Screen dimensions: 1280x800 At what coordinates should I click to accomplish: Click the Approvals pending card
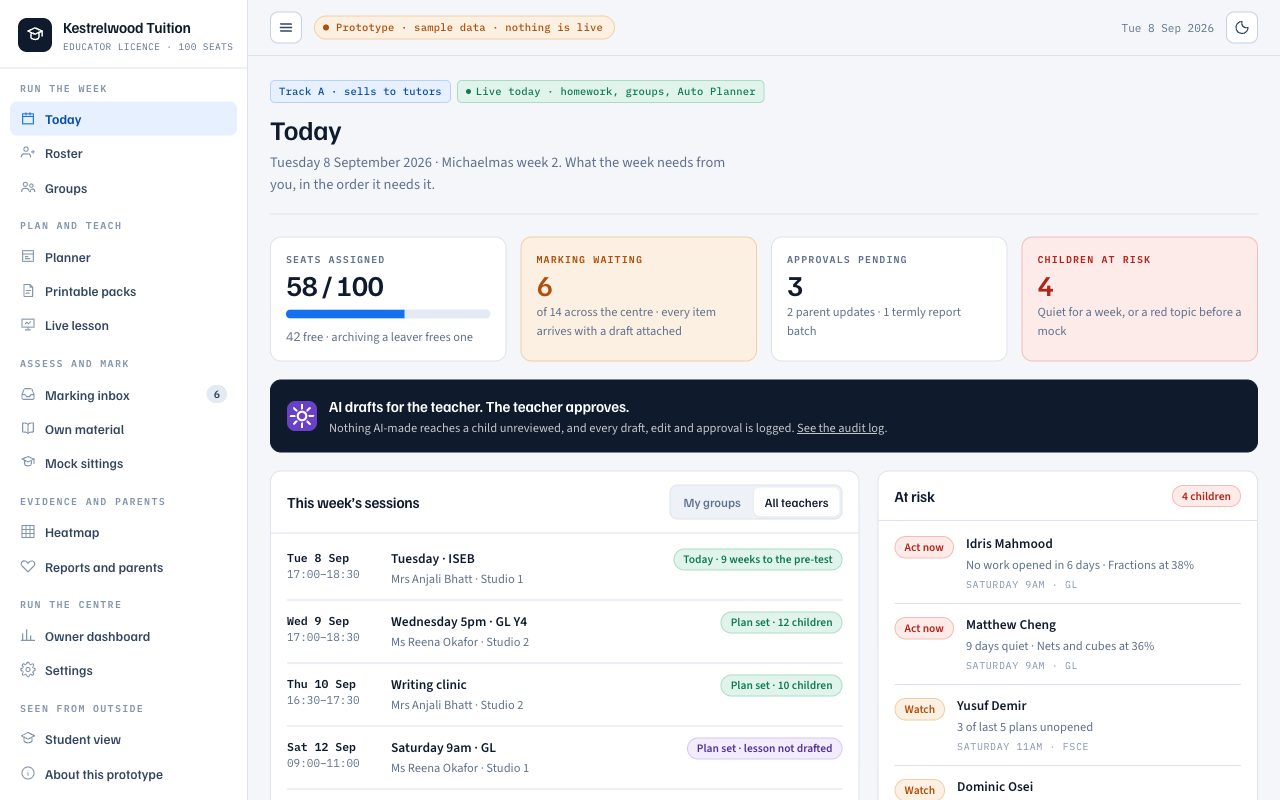point(889,299)
